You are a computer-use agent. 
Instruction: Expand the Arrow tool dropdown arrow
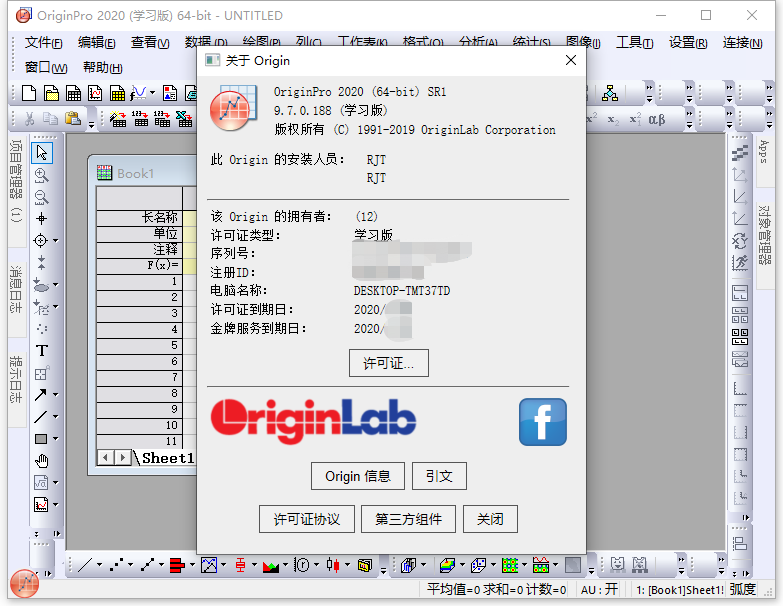(x=55, y=395)
